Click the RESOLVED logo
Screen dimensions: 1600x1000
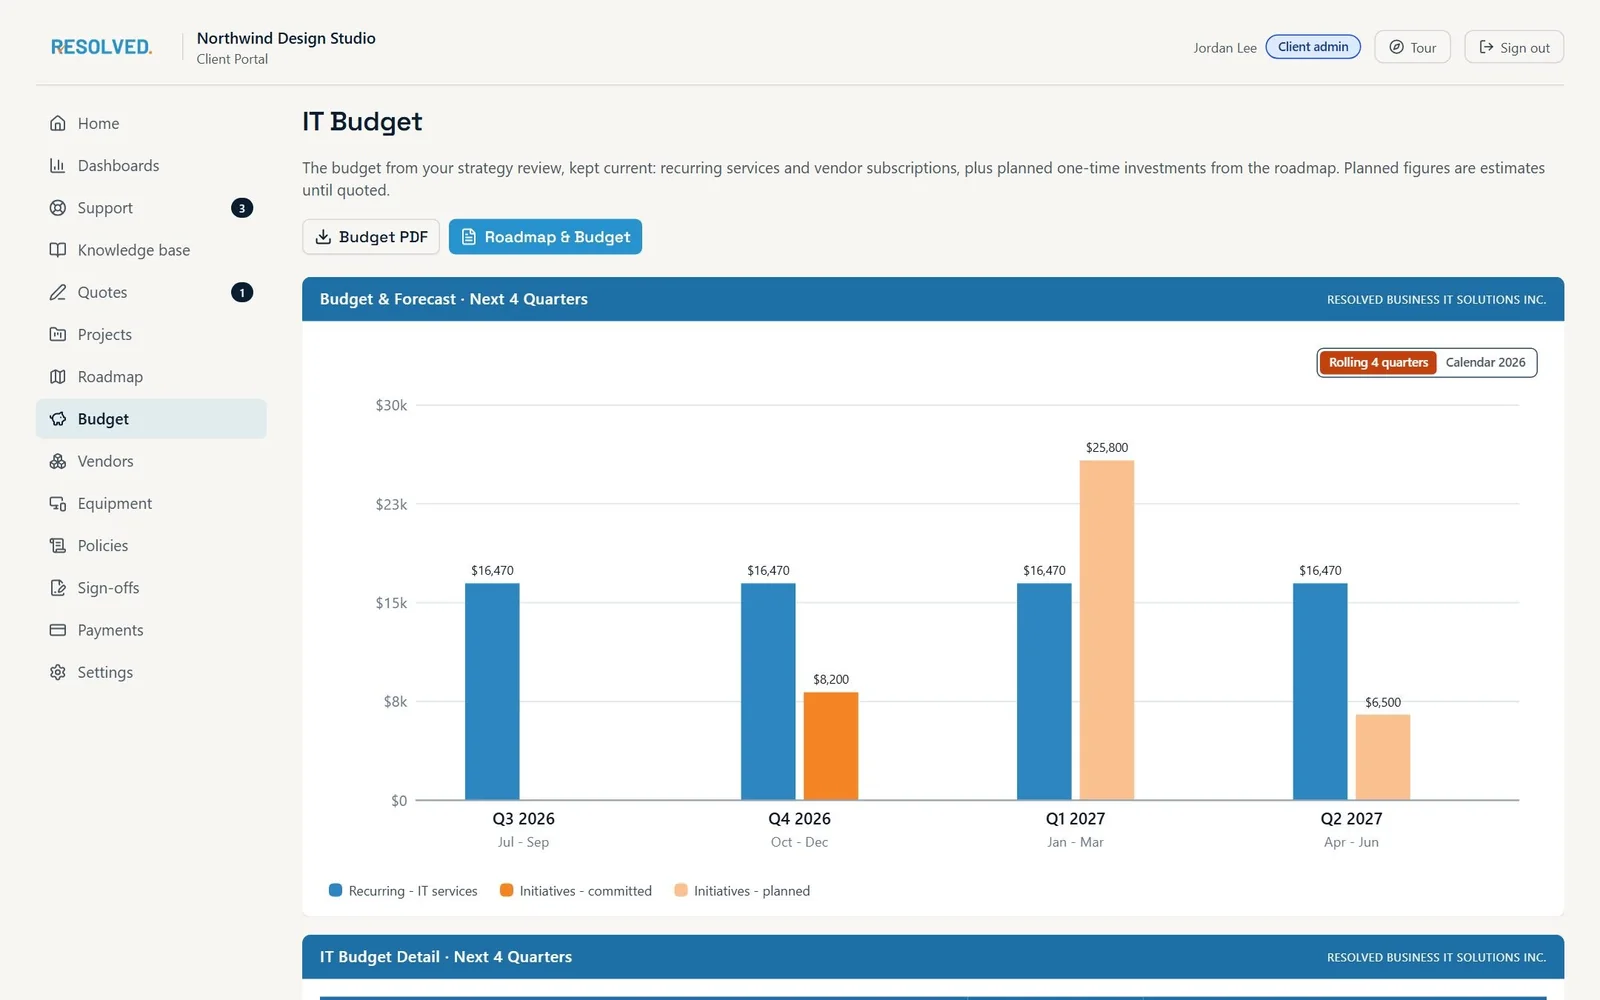(101, 47)
